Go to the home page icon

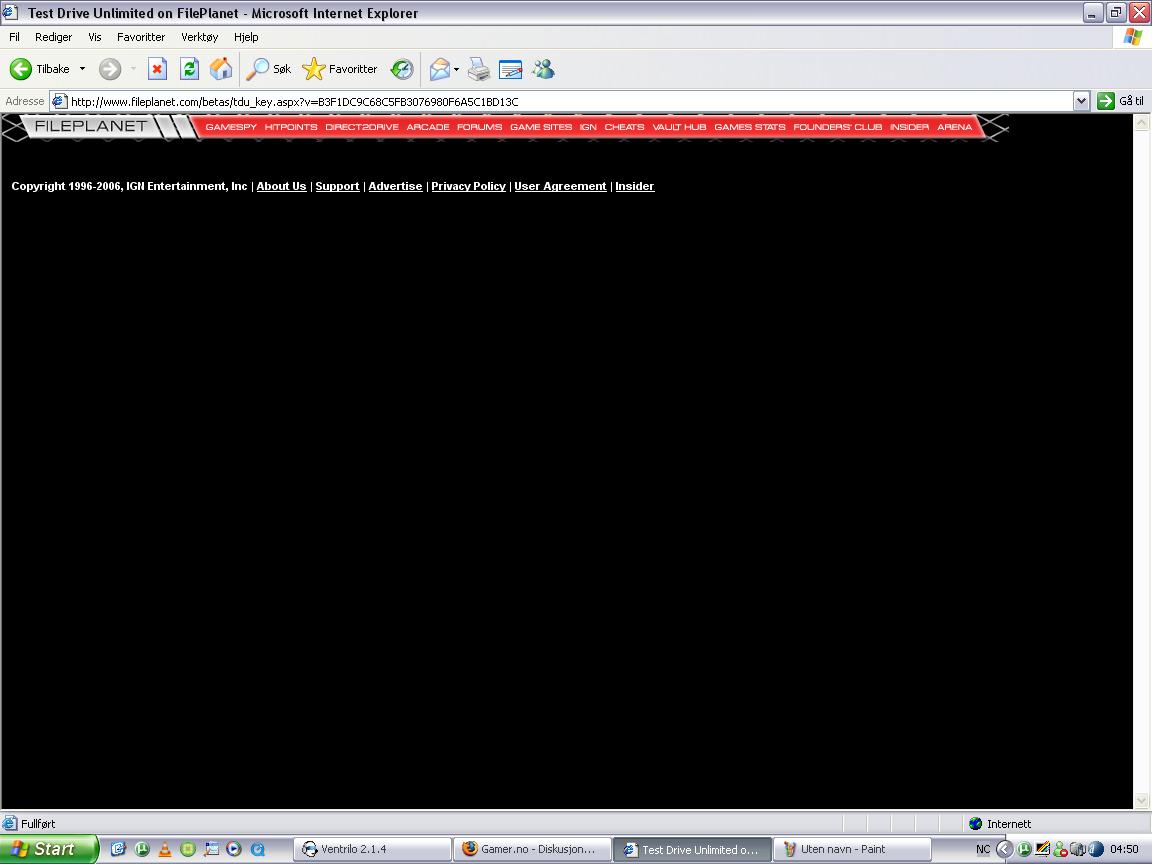[221, 69]
